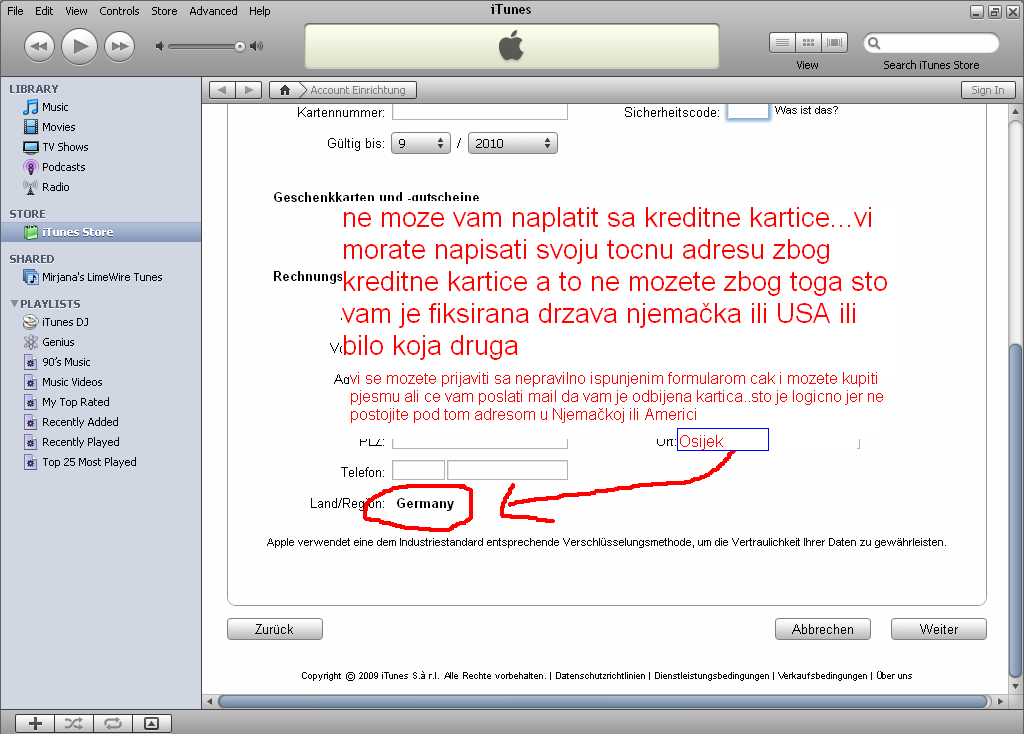
Task: Switch to Cover Flow view icon
Action: point(834,42)
